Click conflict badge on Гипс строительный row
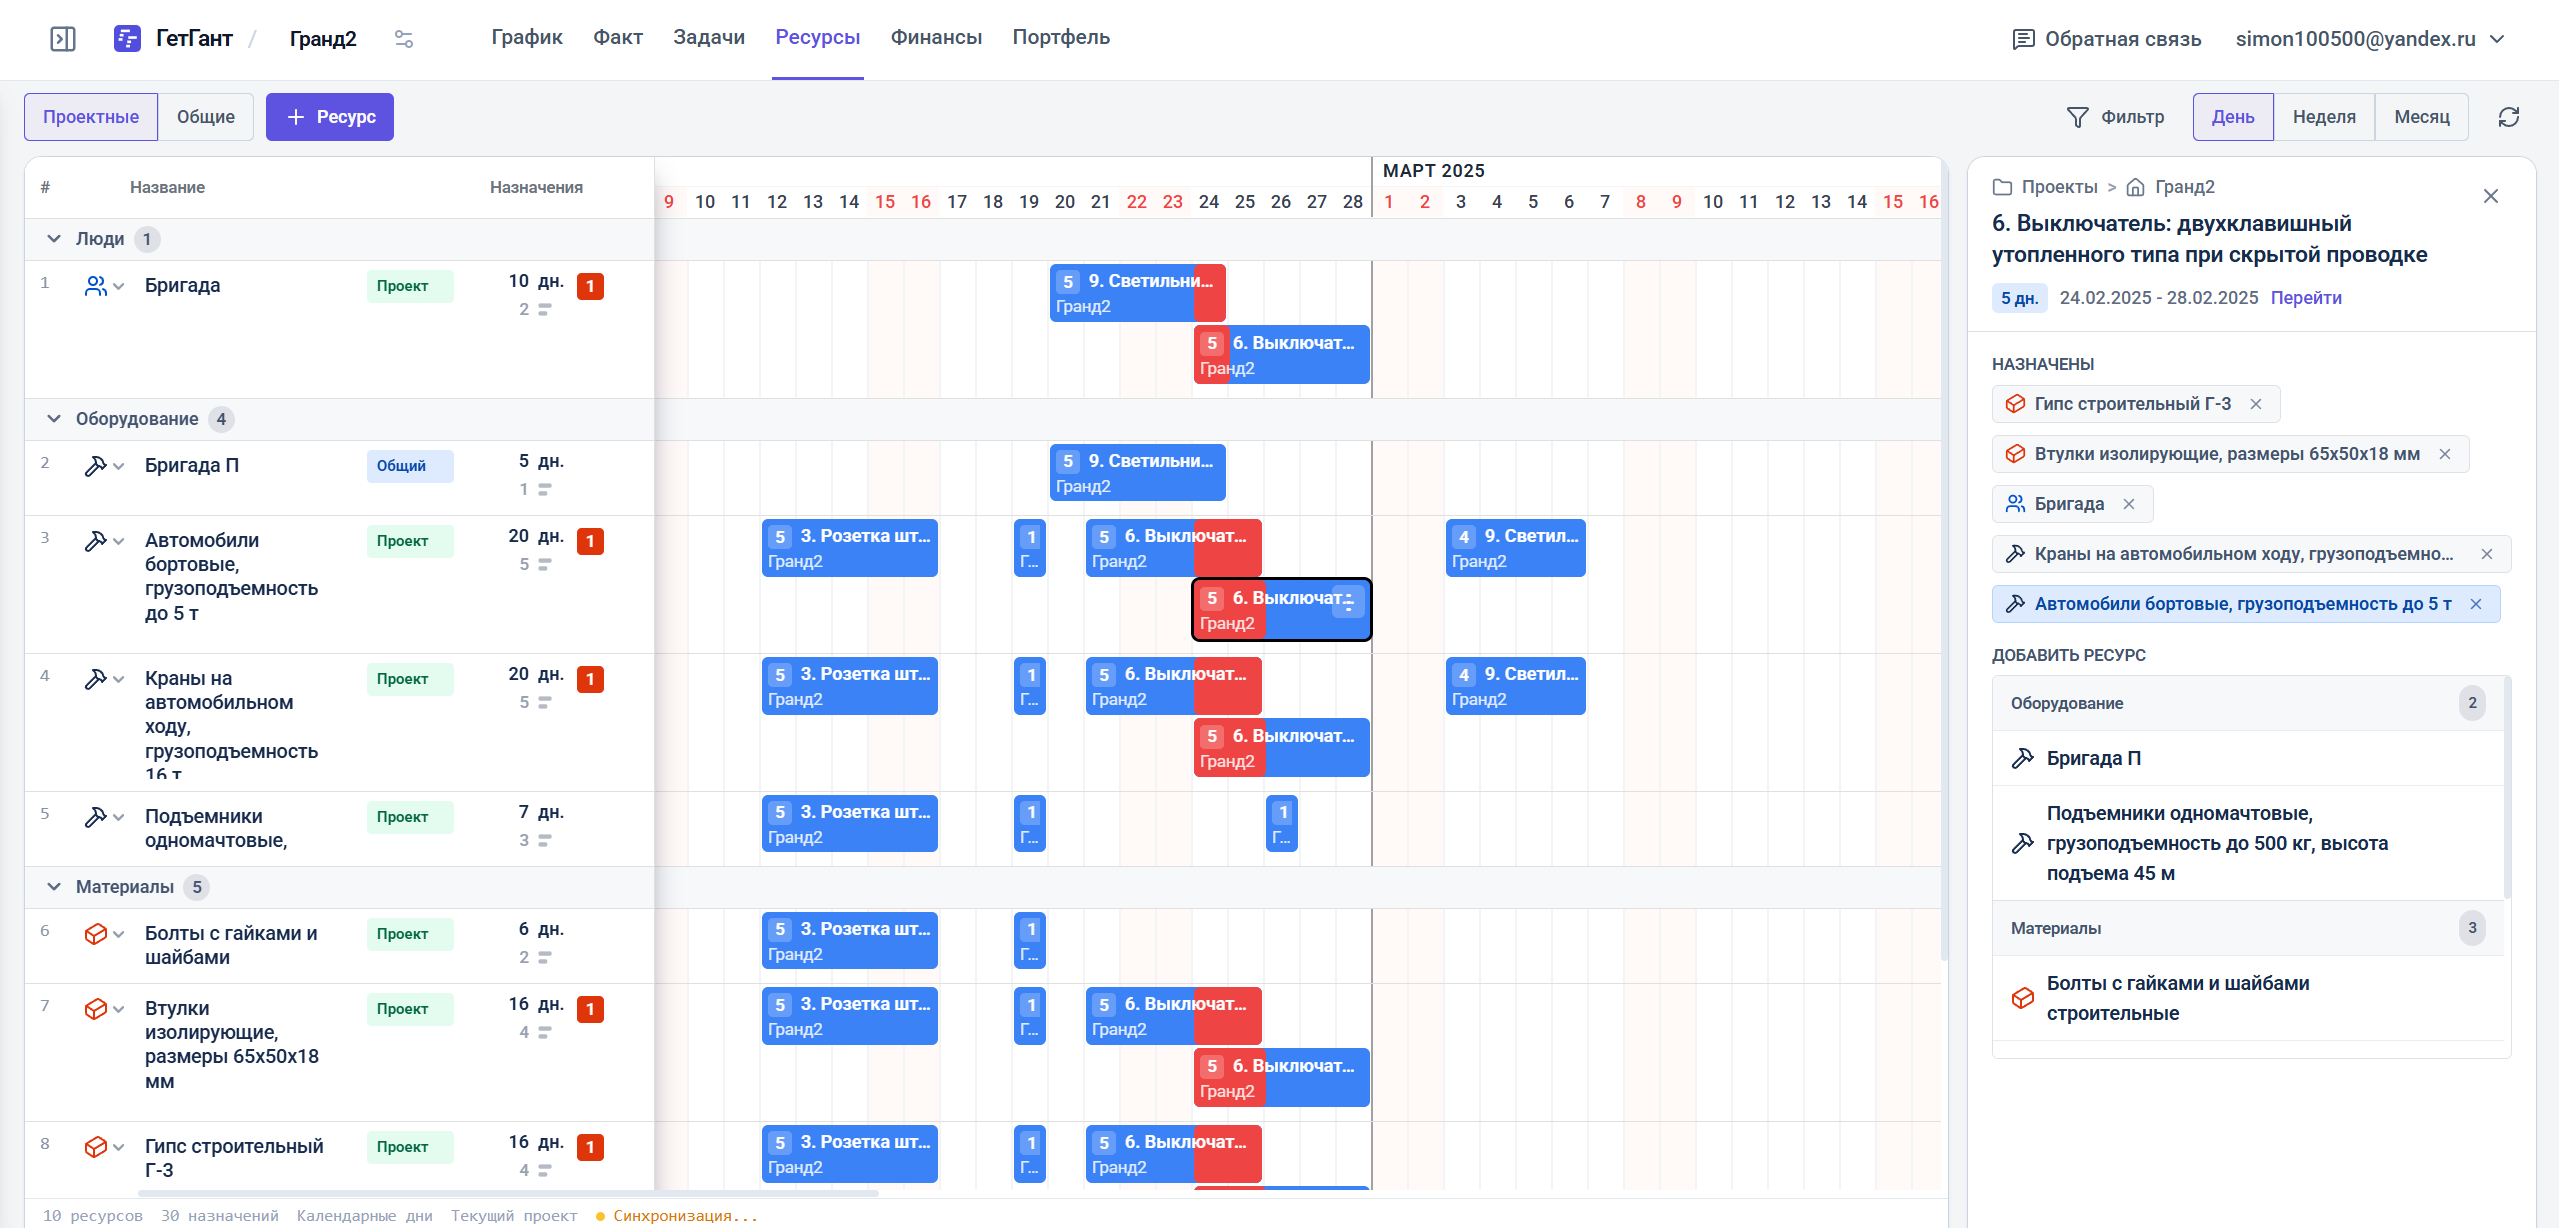 tap(590, 1148)
